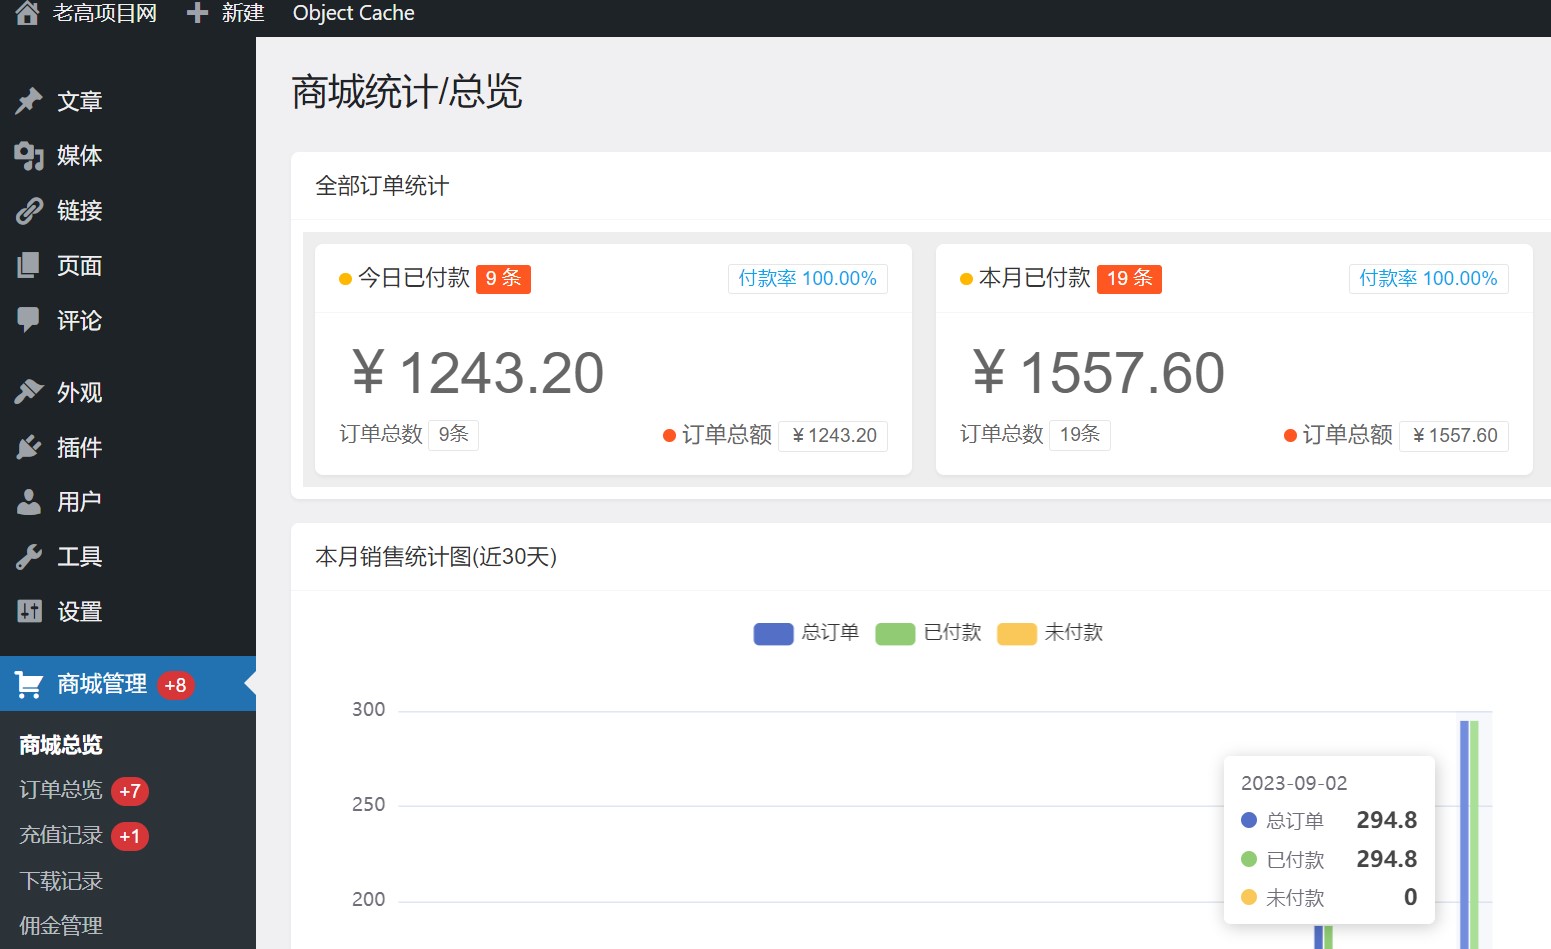This screenshot has height=949, width=1551.
Task: Click the 外观 appearance brush icon
Action: (x=29, y=392)
